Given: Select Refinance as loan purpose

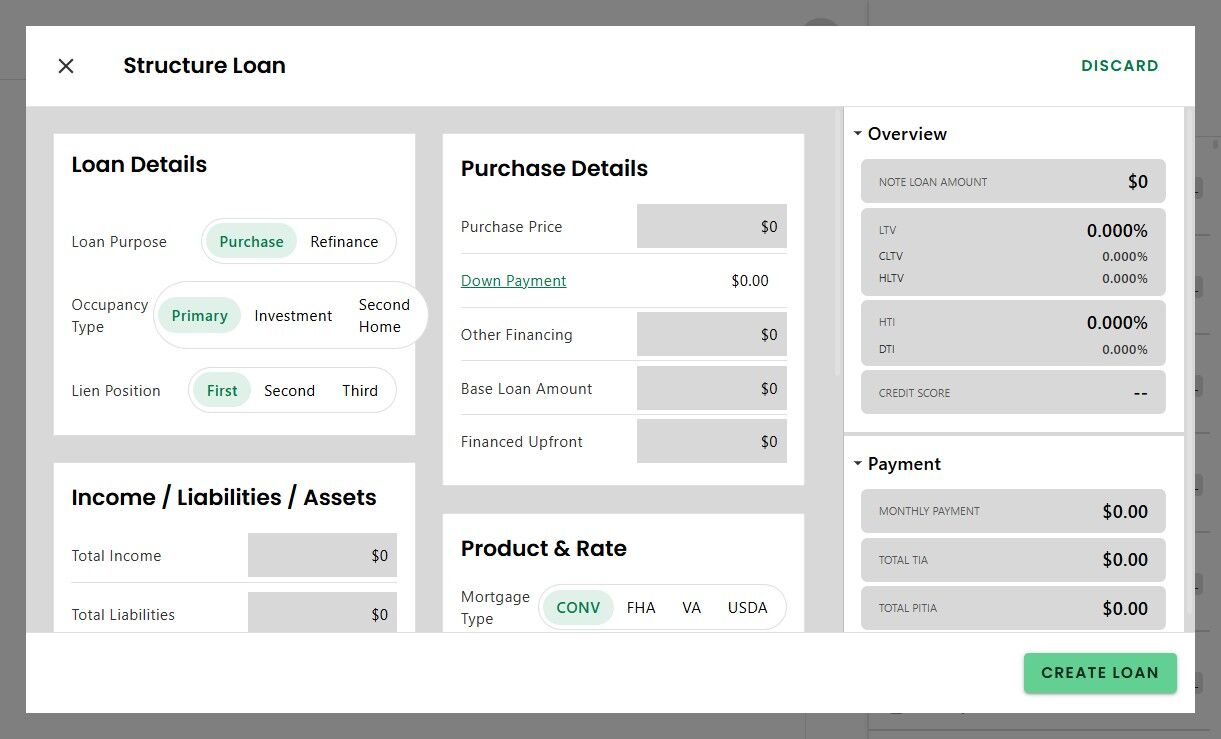Looking at the screenshot, I should click(344, 242).
